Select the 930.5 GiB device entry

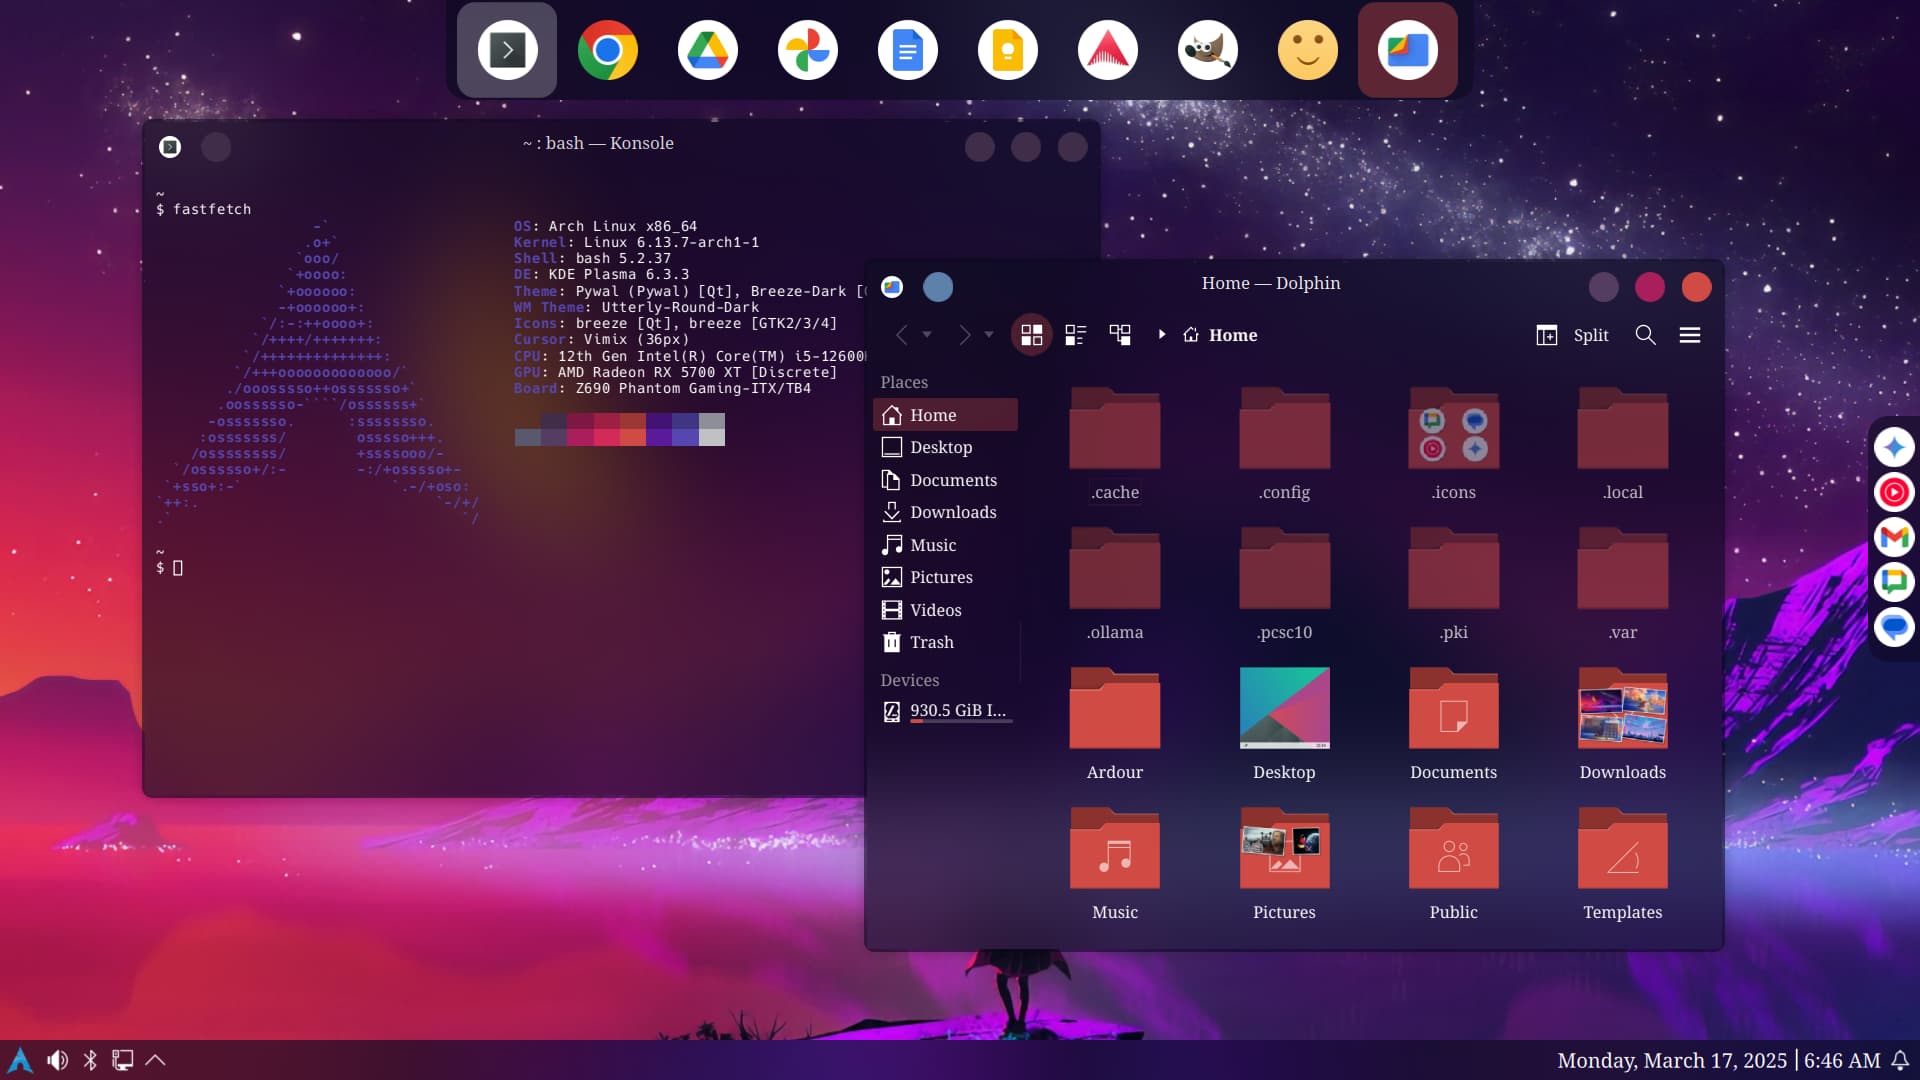[x=945, y=711]
